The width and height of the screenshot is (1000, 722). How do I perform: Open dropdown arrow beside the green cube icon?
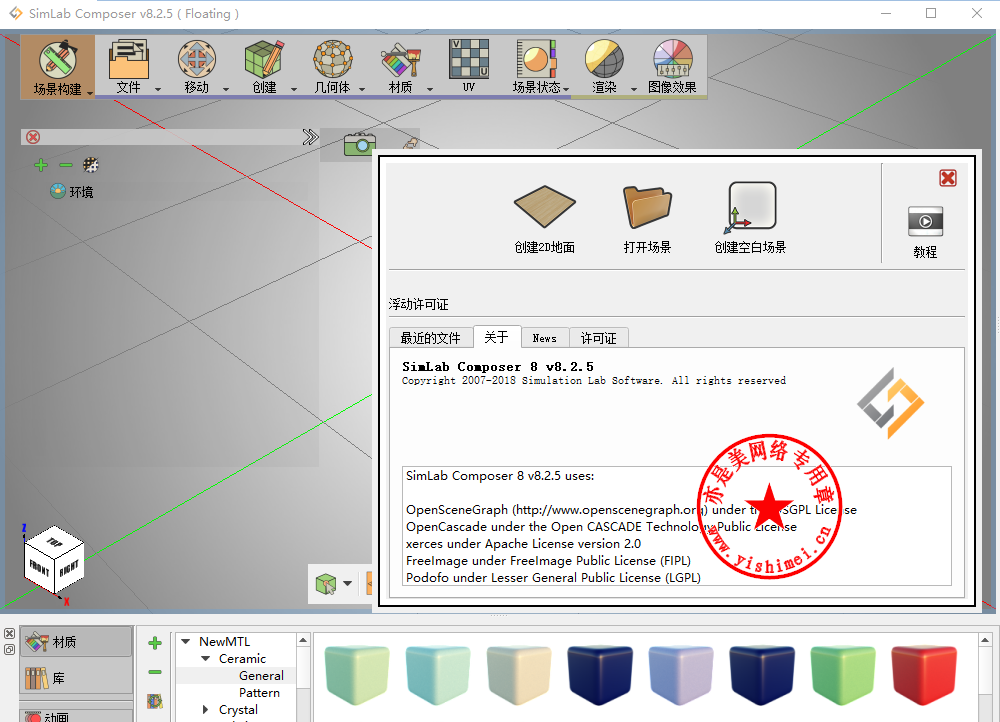click(x=348, y=583)
